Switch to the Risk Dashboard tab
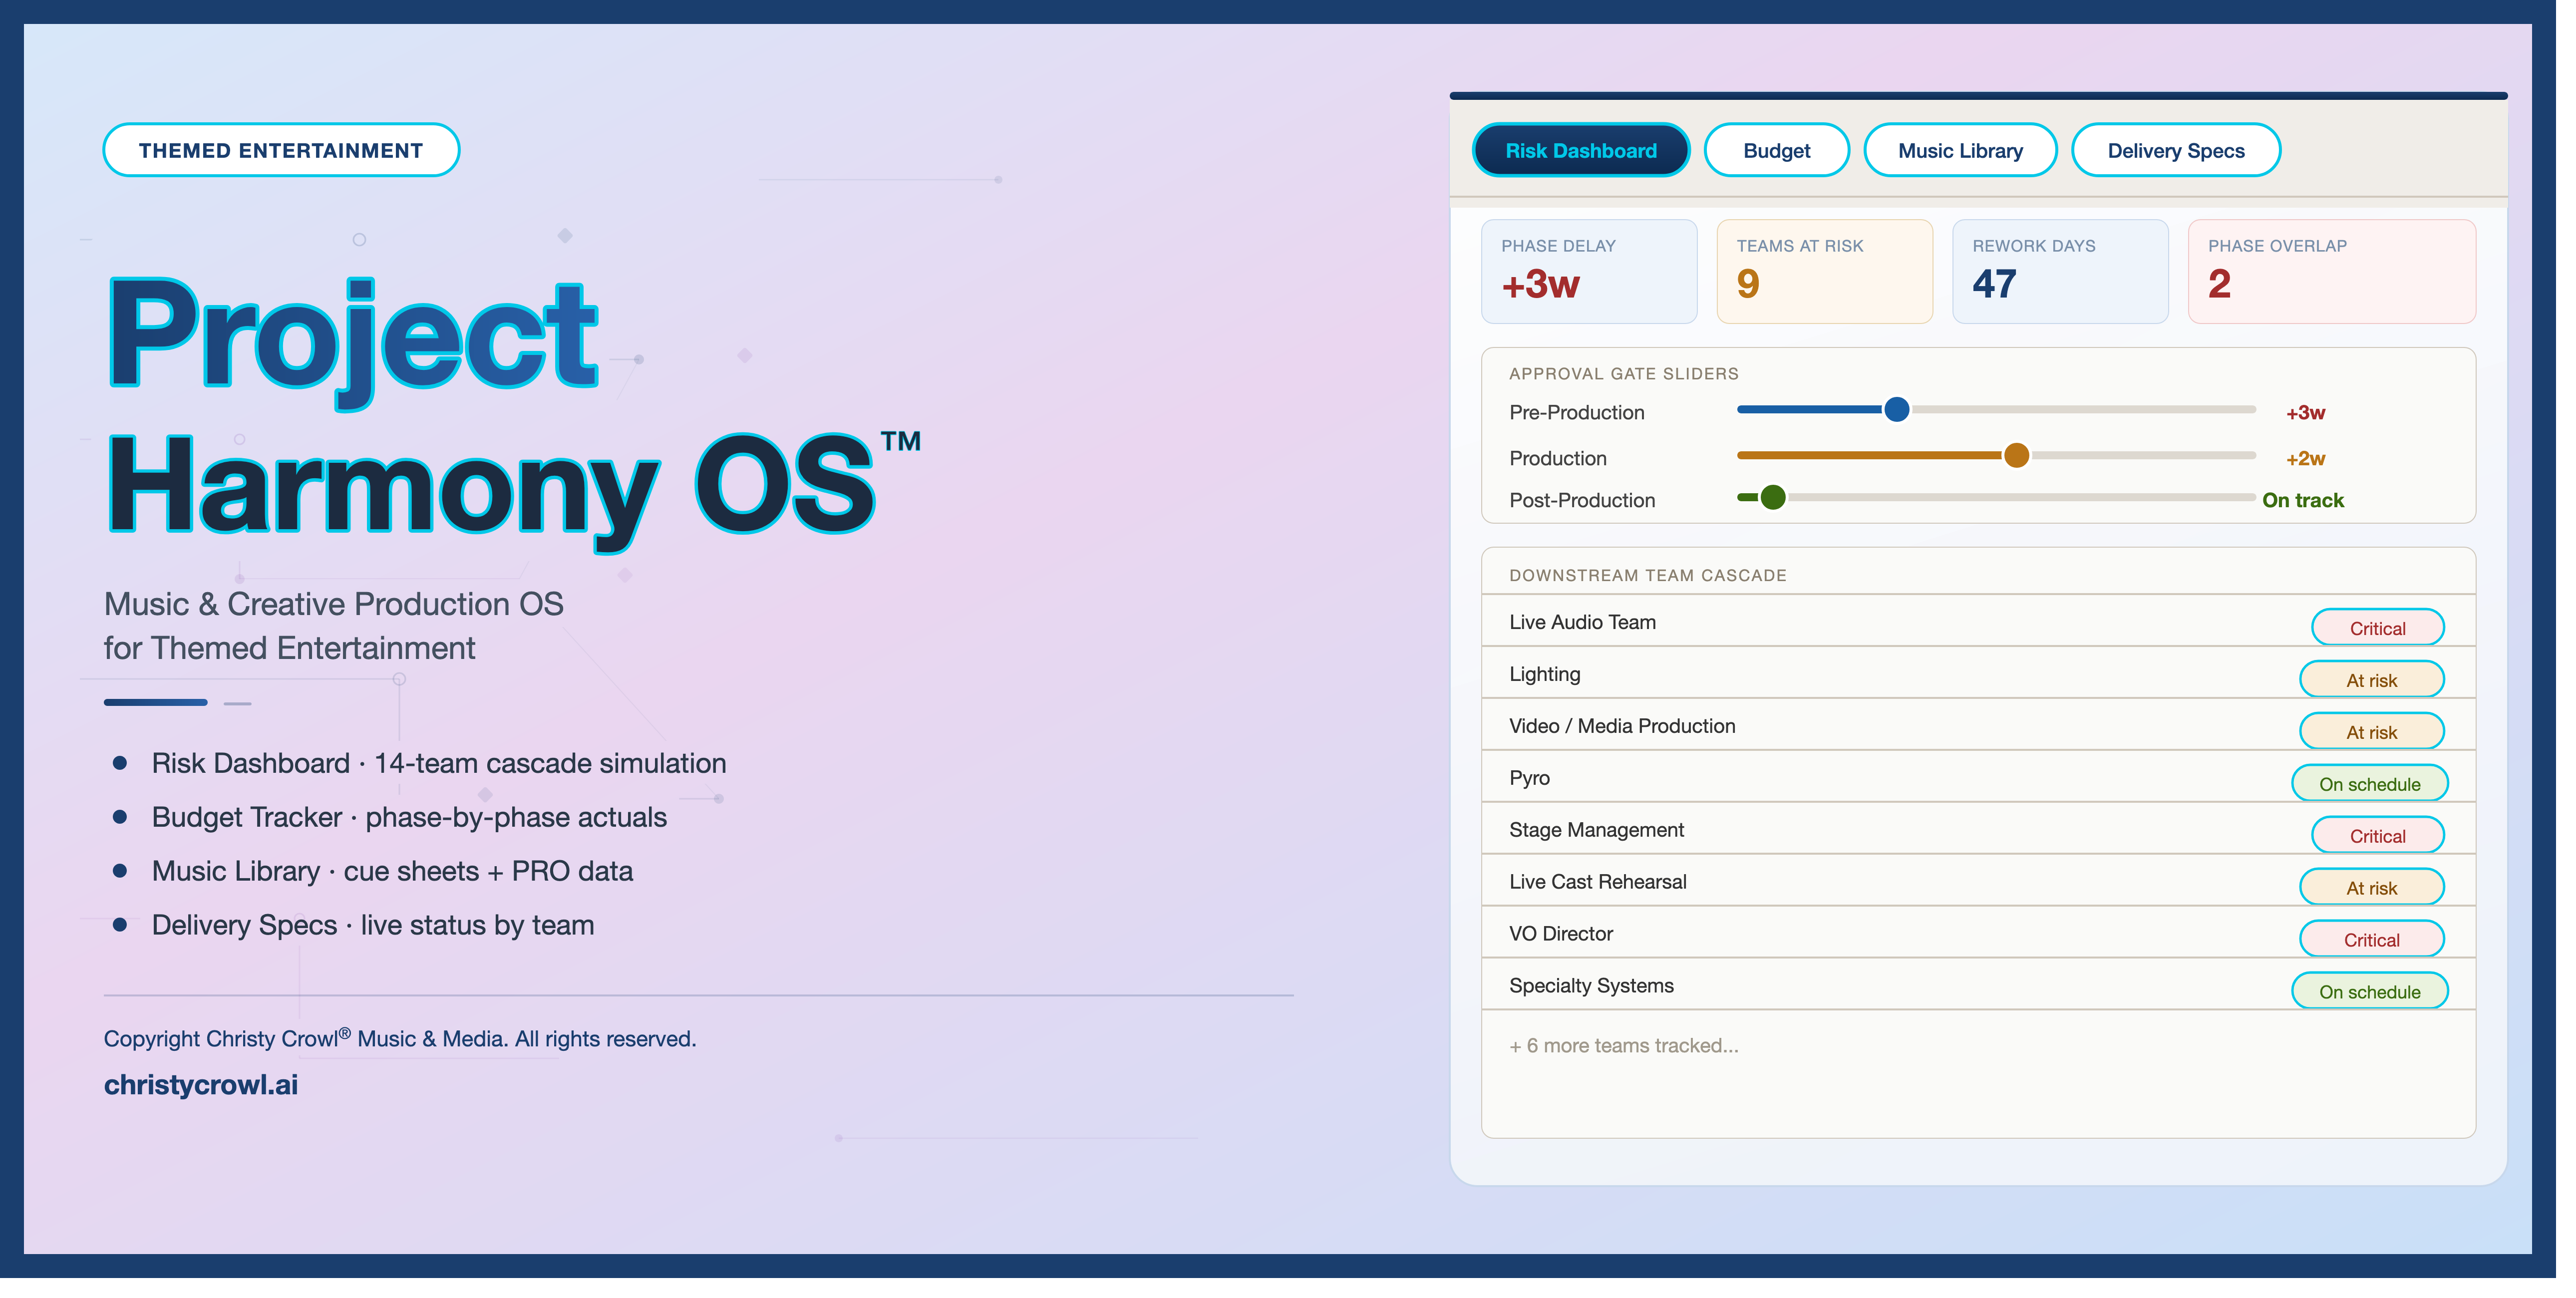 [x=1580, y=150]
